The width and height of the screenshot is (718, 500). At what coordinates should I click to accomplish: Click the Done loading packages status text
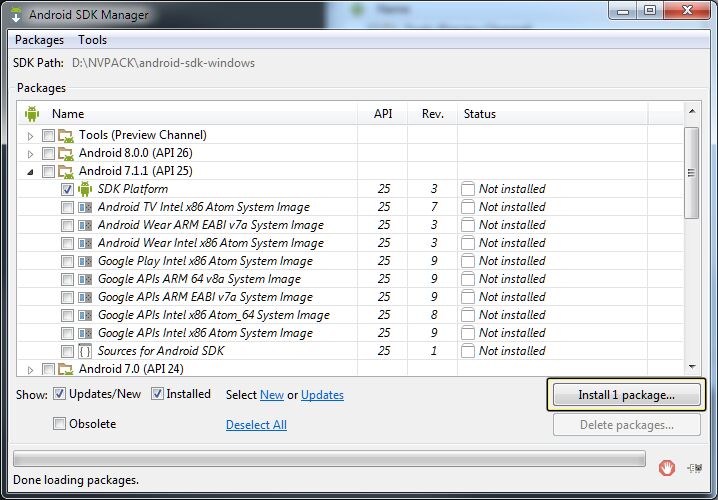(x=76, y=480)
